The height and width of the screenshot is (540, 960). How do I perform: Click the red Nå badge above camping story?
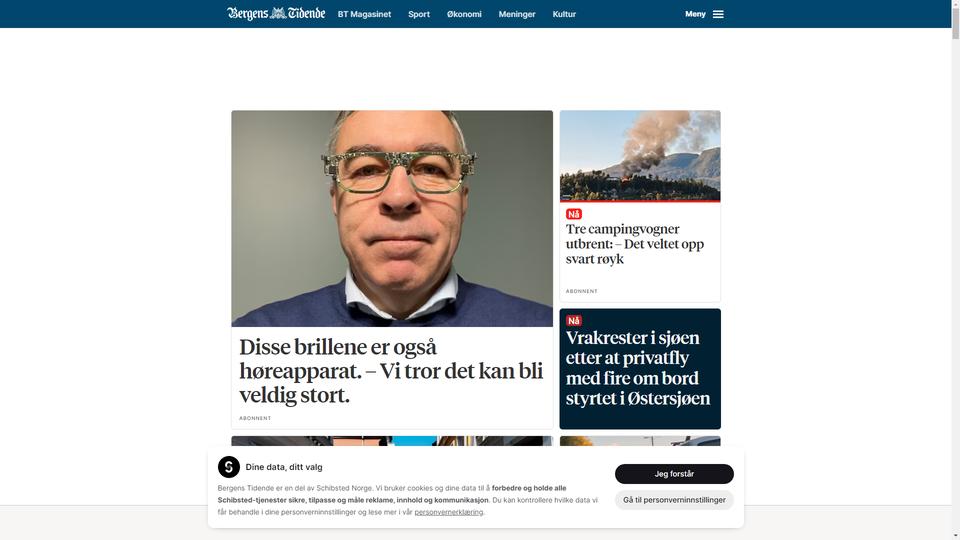[x=574, y=214]
